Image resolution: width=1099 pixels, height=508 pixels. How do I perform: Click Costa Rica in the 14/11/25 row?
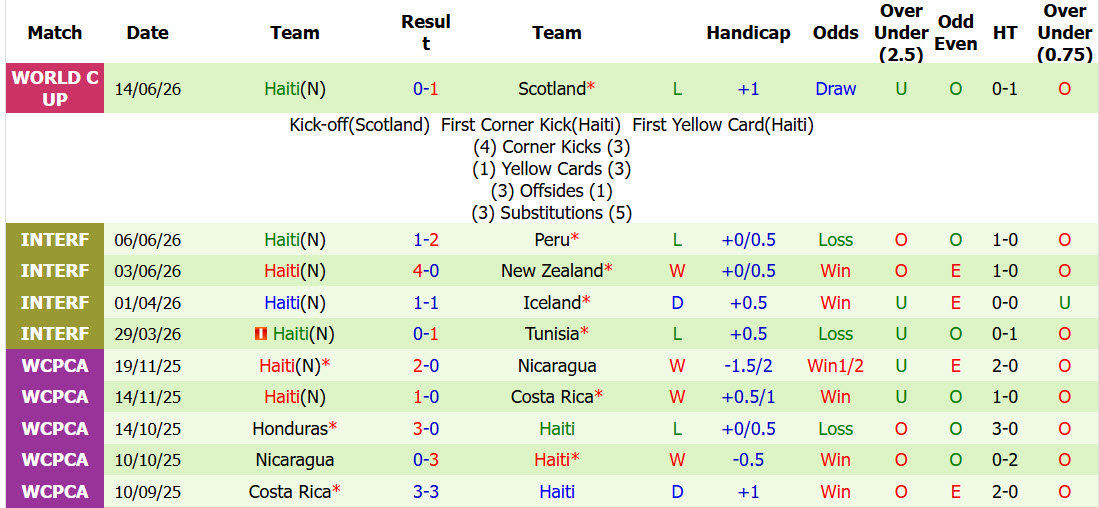[x=552, y=397]
